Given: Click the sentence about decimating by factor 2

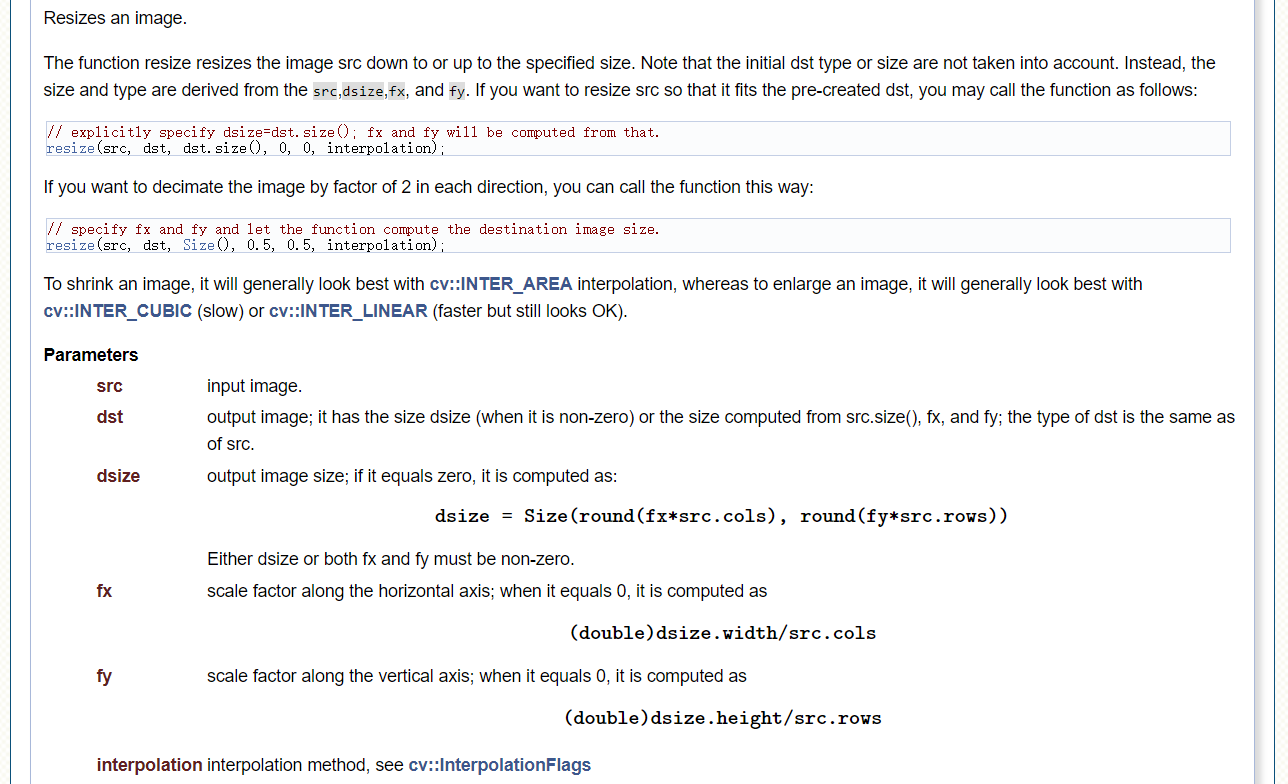Looking at the screenshot, I should pos(429,187).
